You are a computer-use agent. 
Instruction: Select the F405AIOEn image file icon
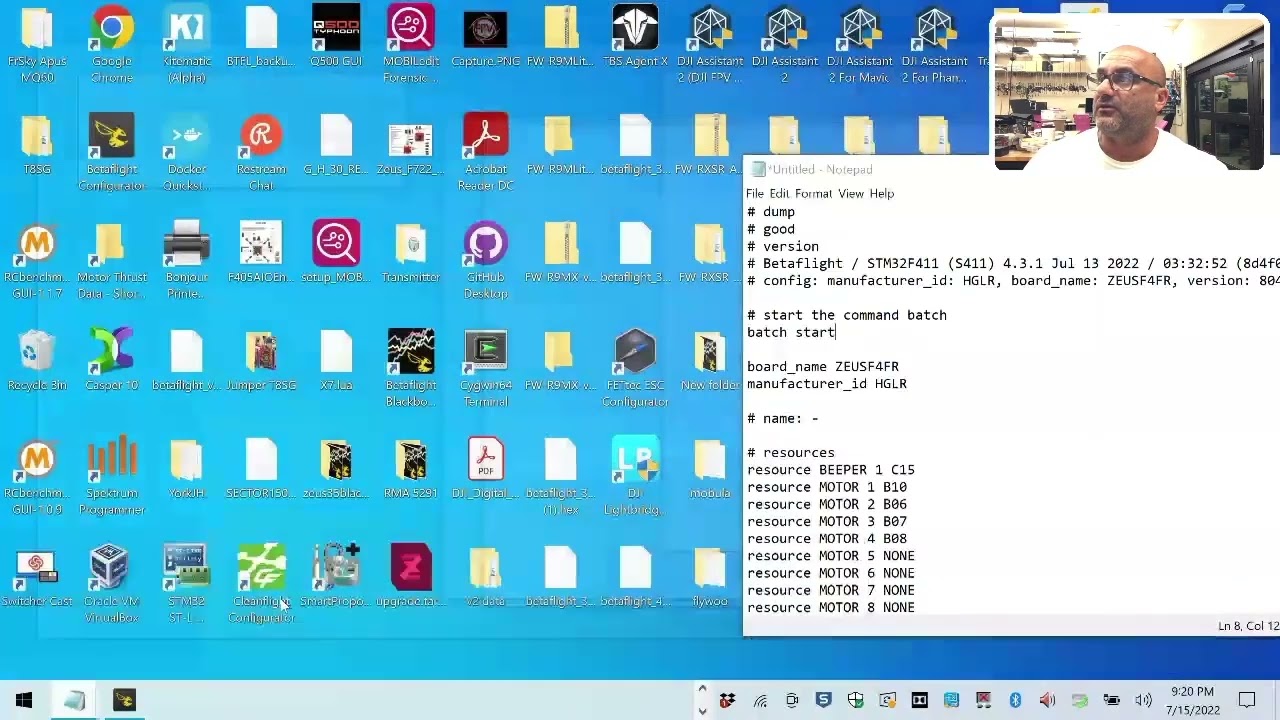(x=261, y=252)
